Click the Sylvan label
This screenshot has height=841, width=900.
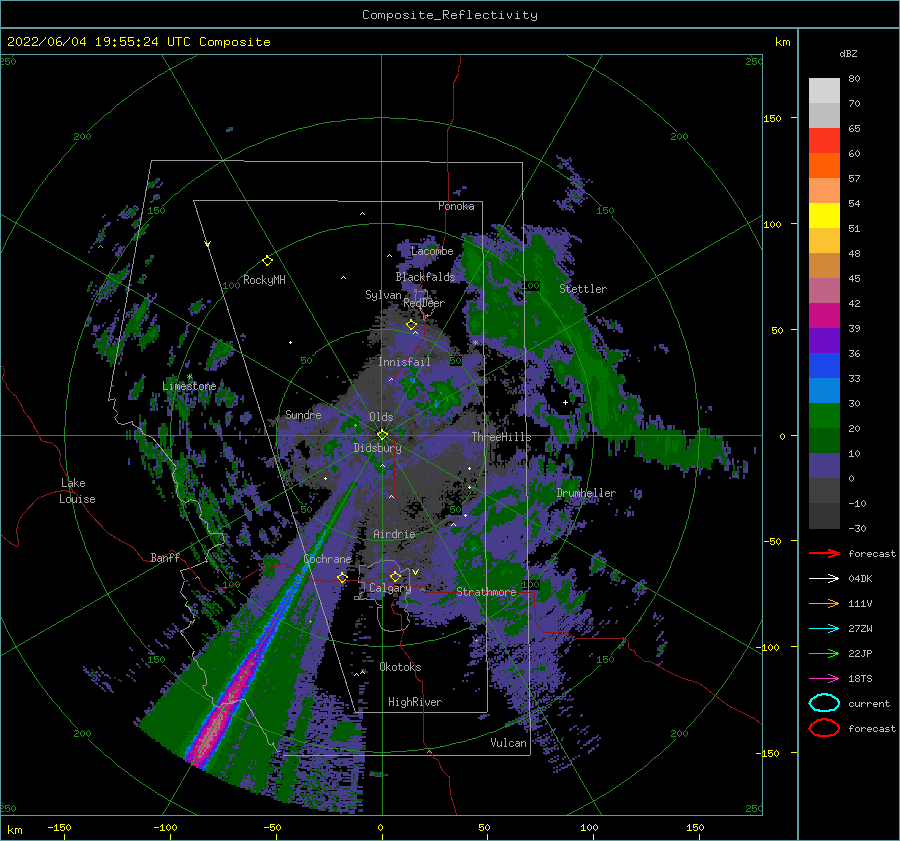pos(383,295)
